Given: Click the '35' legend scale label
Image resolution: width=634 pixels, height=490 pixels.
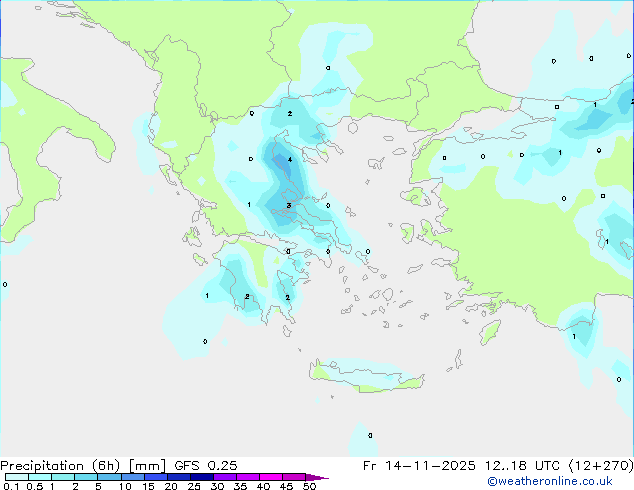Looking at the screenshot, I should tap(240, 486).
